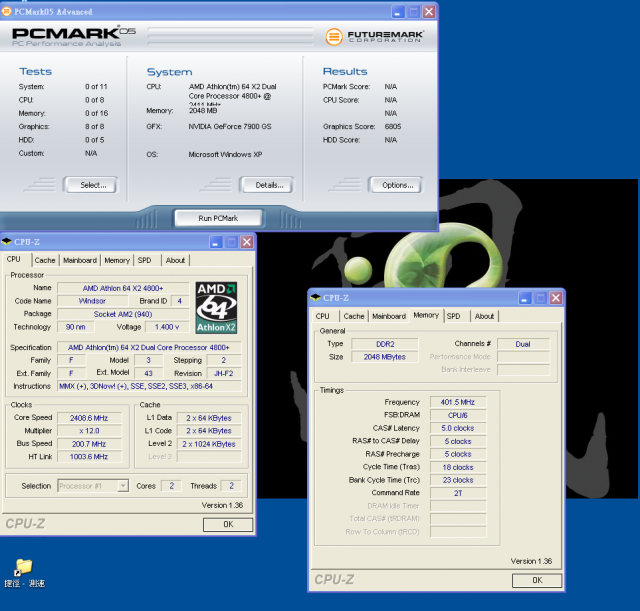
Task: Close the left CPU-Z CPU window
Action: point(247,242)
